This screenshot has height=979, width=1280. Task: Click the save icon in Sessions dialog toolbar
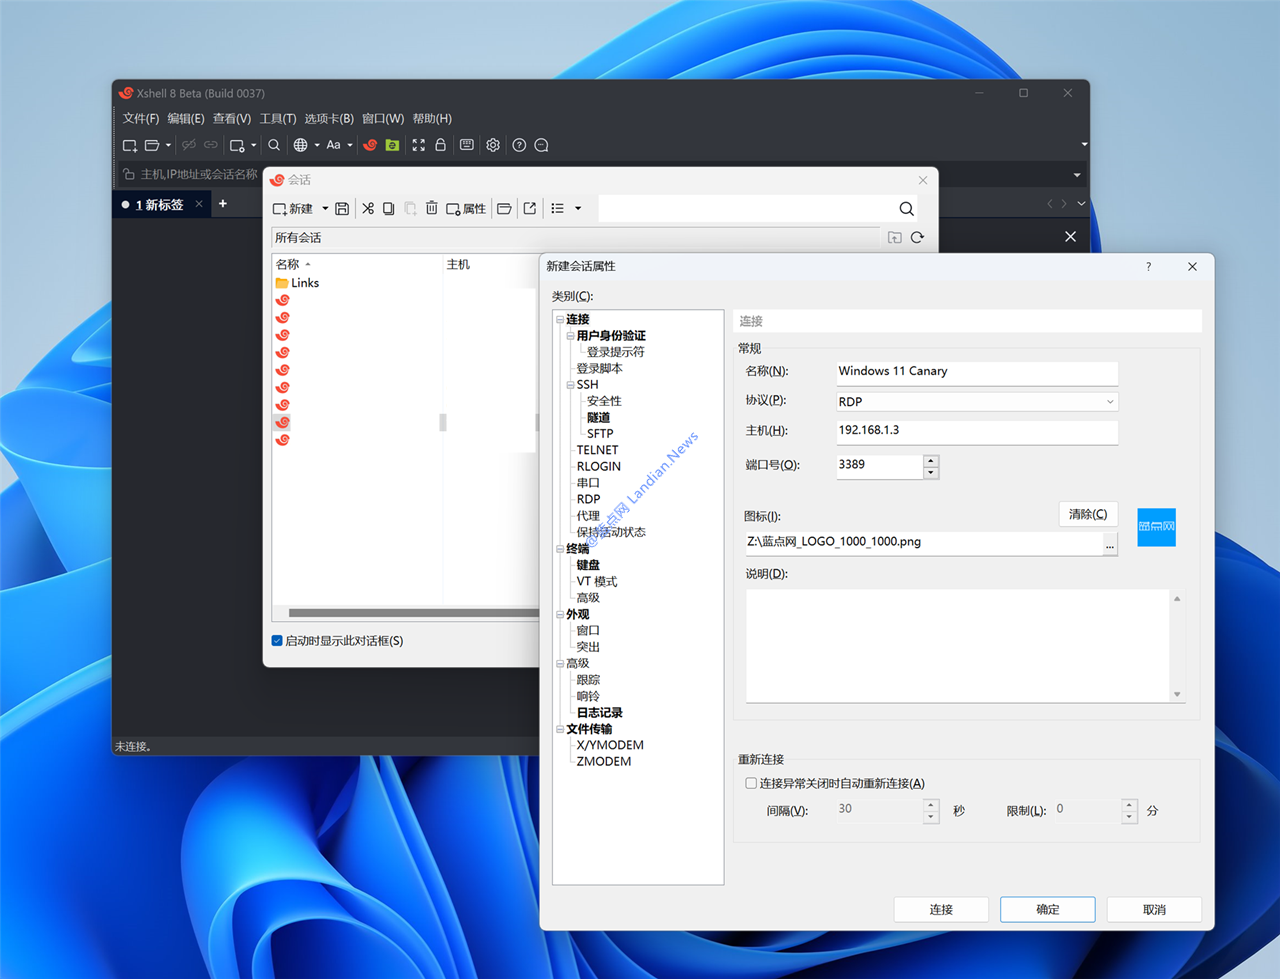[342, 208]
